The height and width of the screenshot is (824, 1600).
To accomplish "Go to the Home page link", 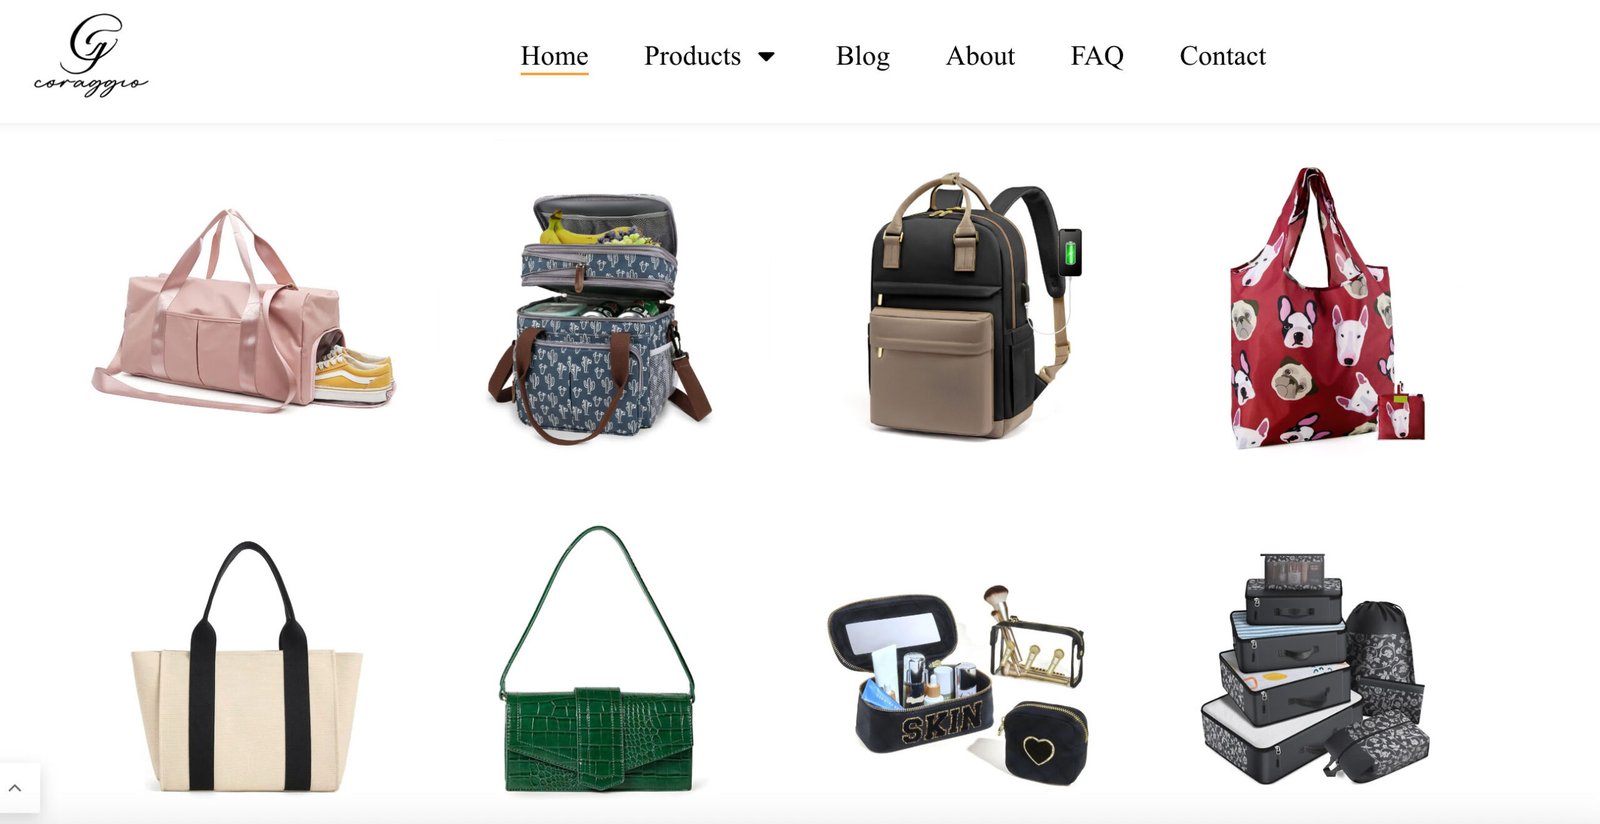I will pos(554,56).
